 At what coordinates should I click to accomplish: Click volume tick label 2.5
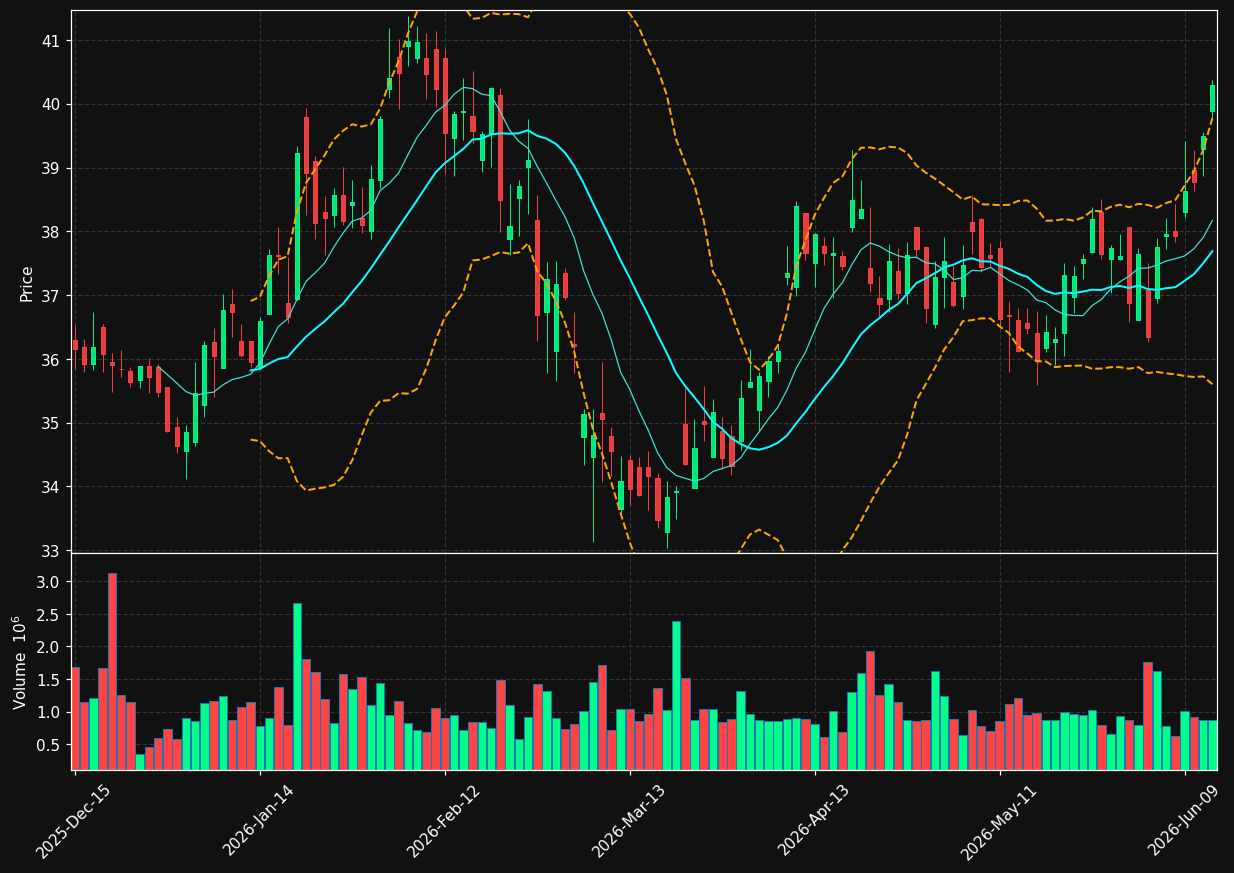[49, 615]
